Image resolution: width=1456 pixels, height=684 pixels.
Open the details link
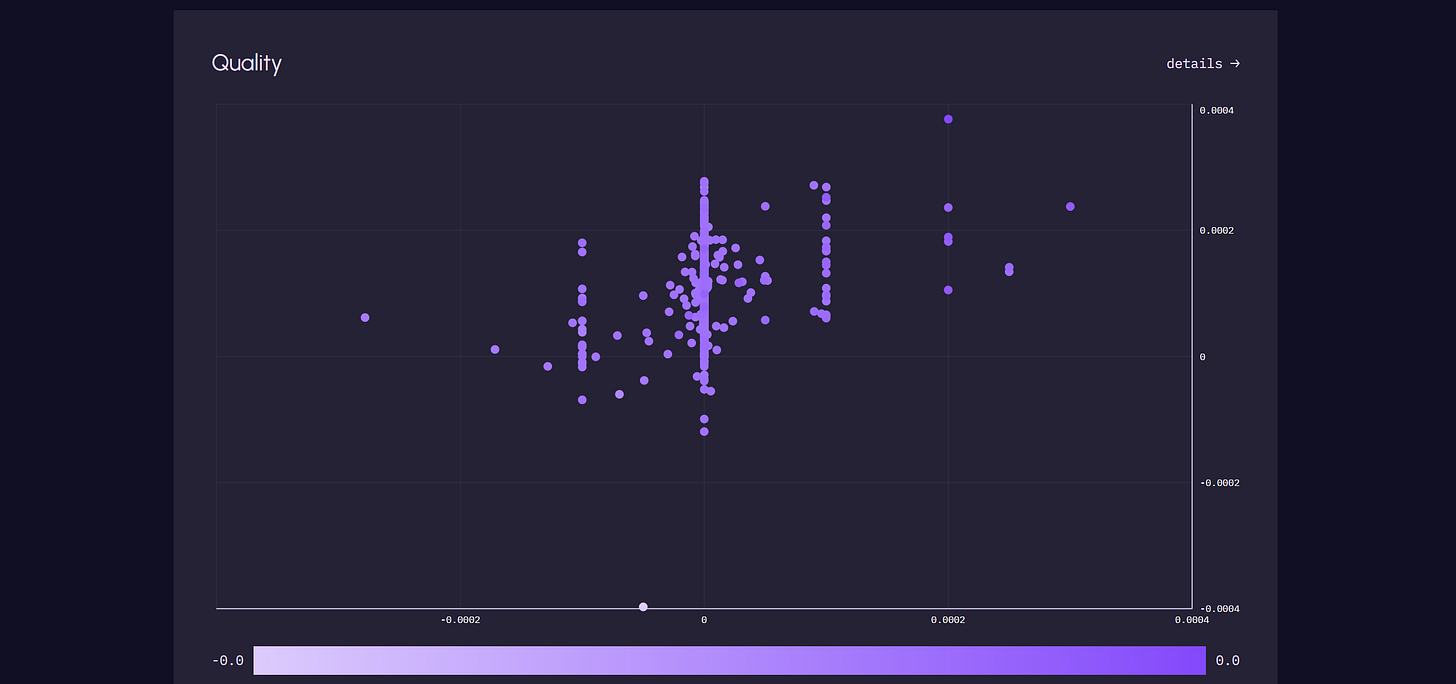tap(1203, 63)
